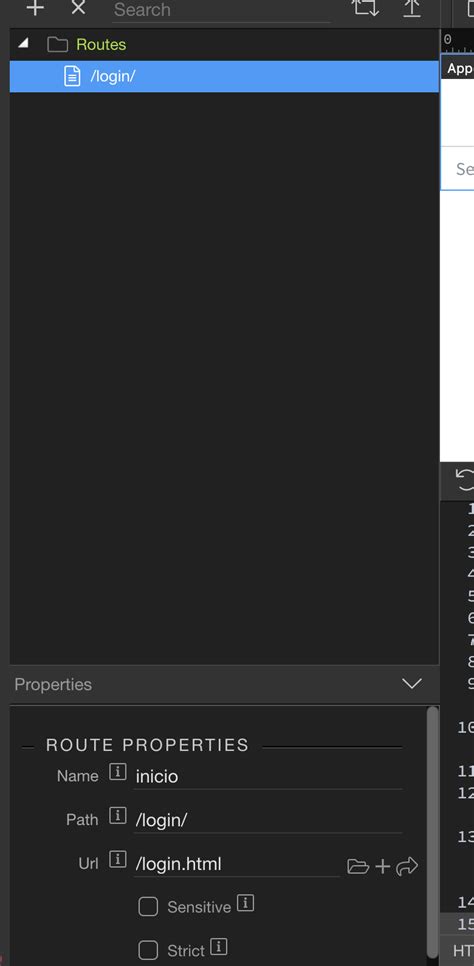Click the curved arrow icon beside Url
Viewport: 474px width, 966px height.
[407, 866]
